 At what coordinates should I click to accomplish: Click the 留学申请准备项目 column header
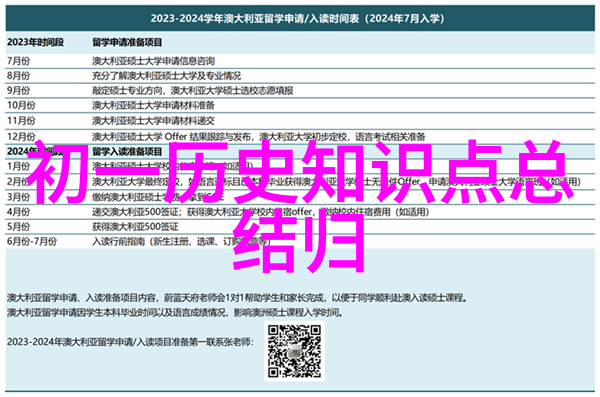click(127, 42)
